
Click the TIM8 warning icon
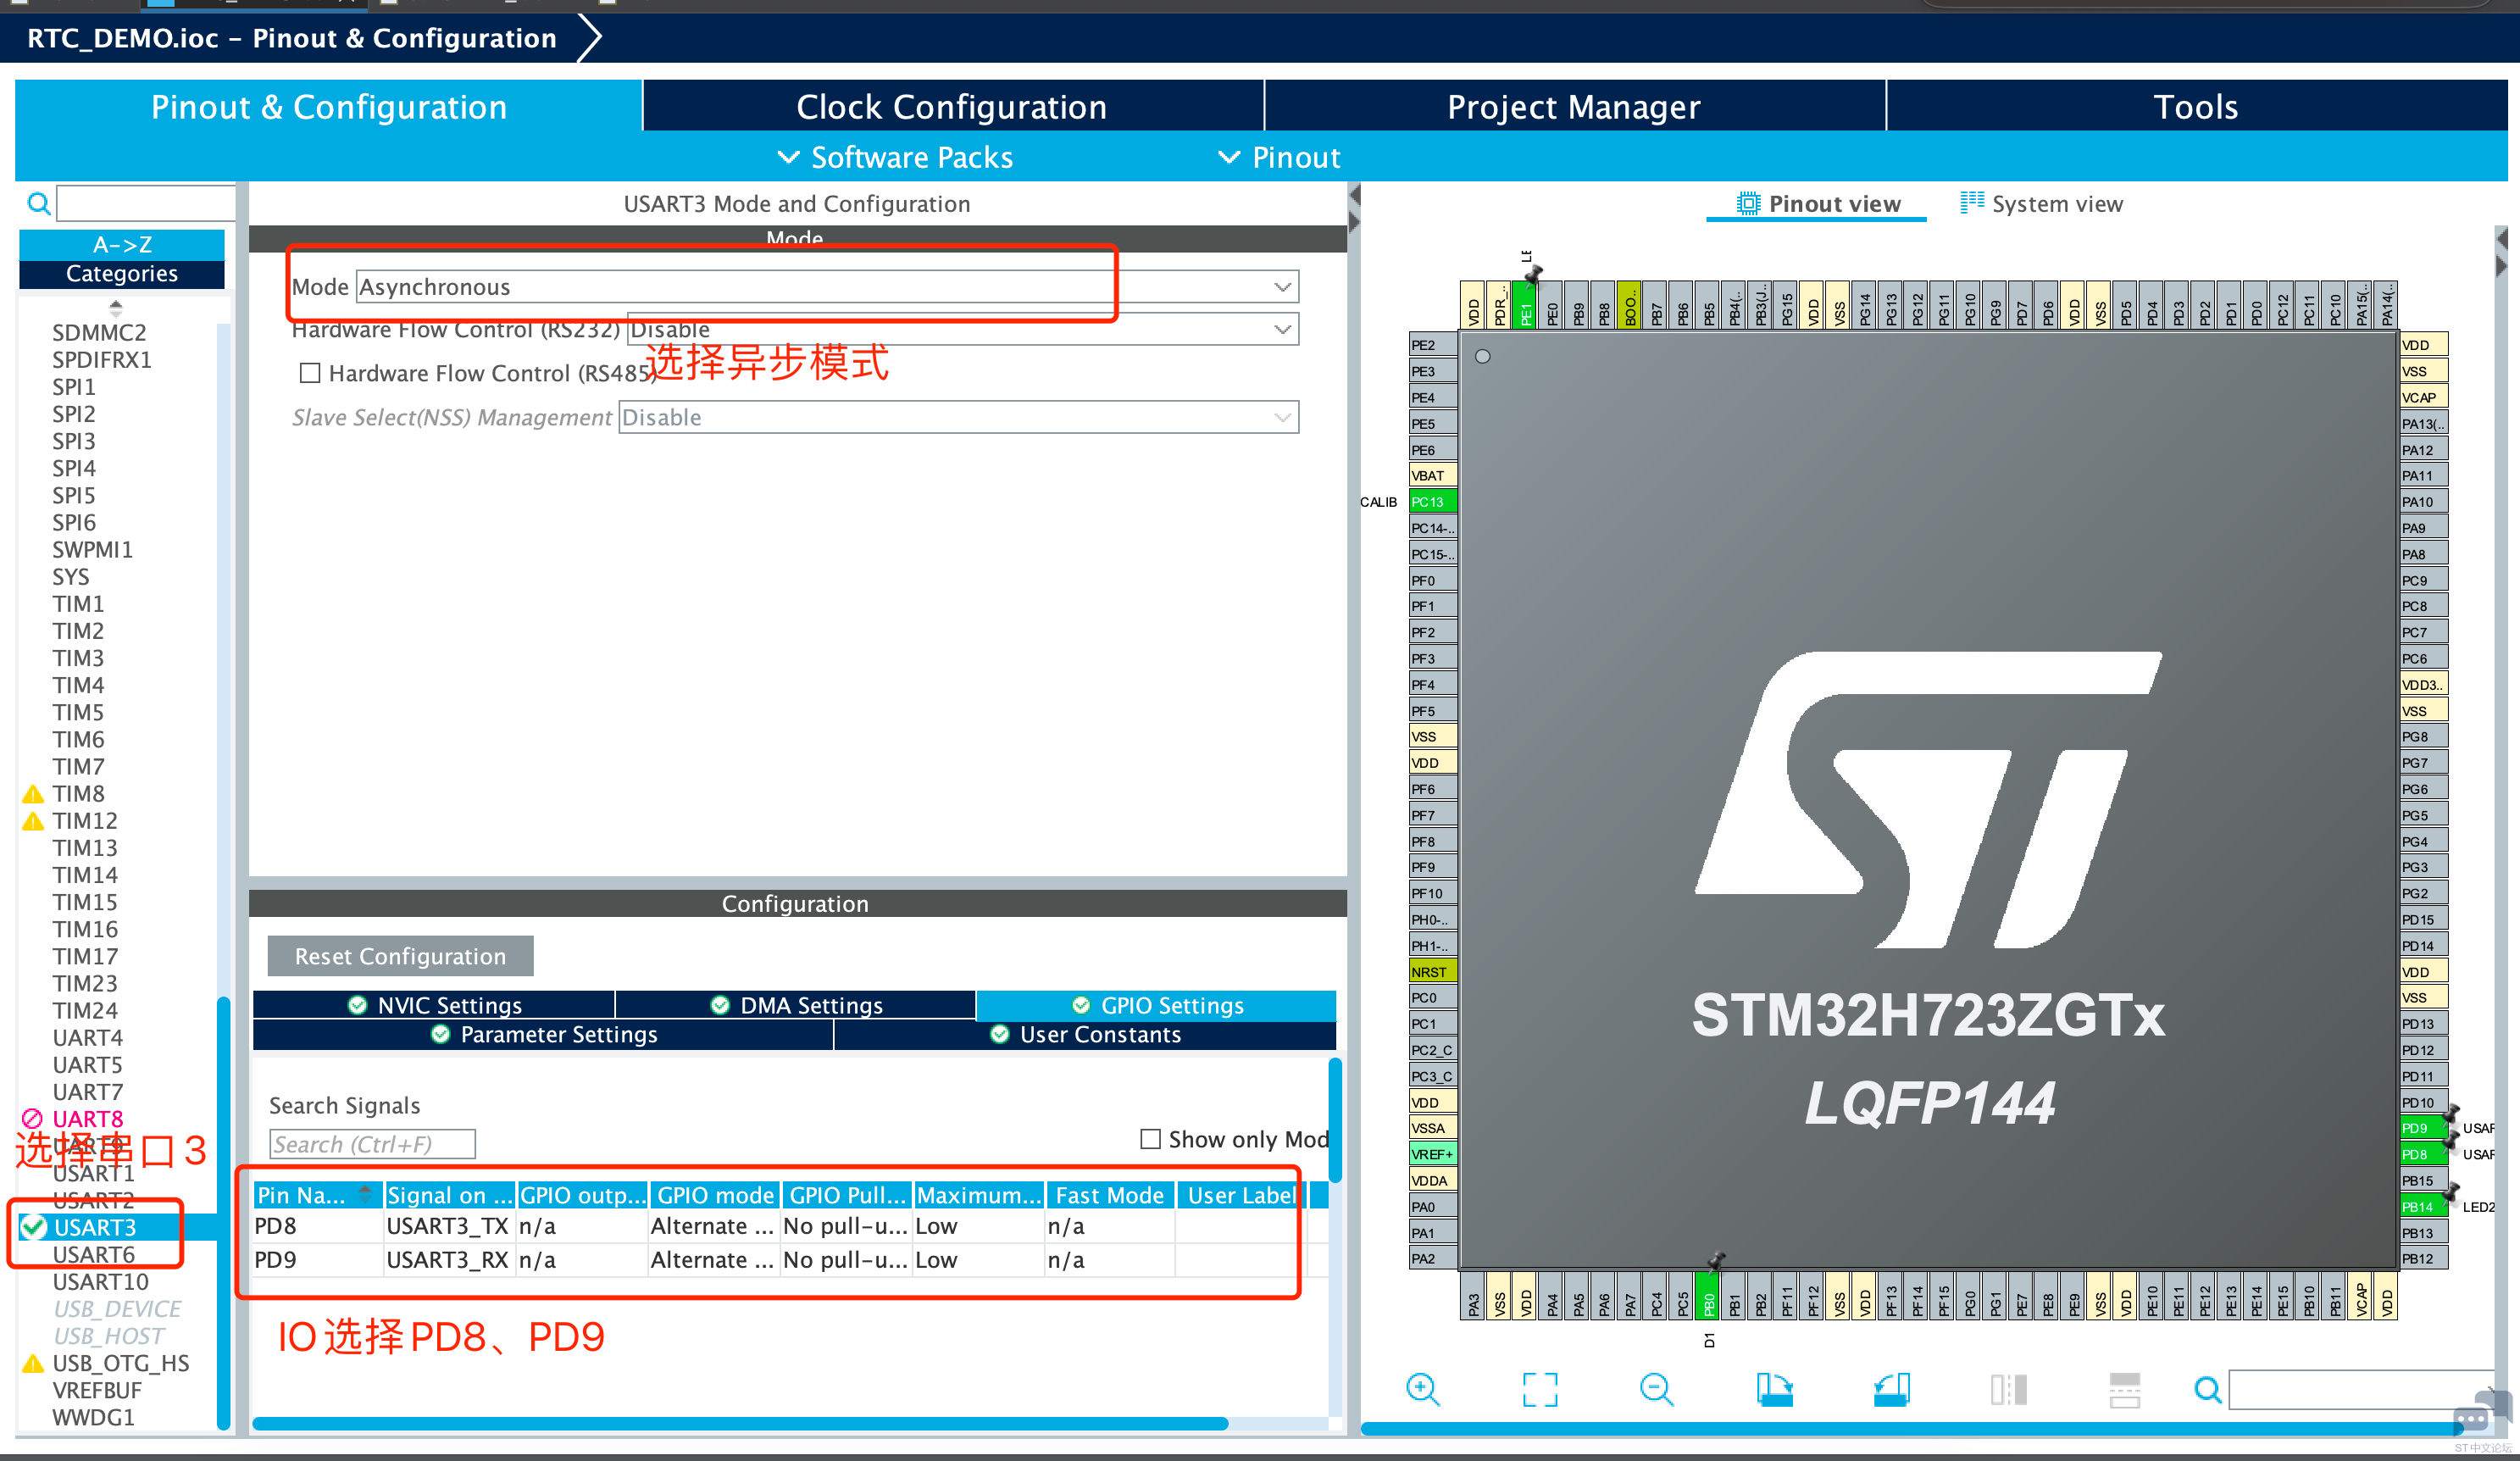(x=33, y=794)
